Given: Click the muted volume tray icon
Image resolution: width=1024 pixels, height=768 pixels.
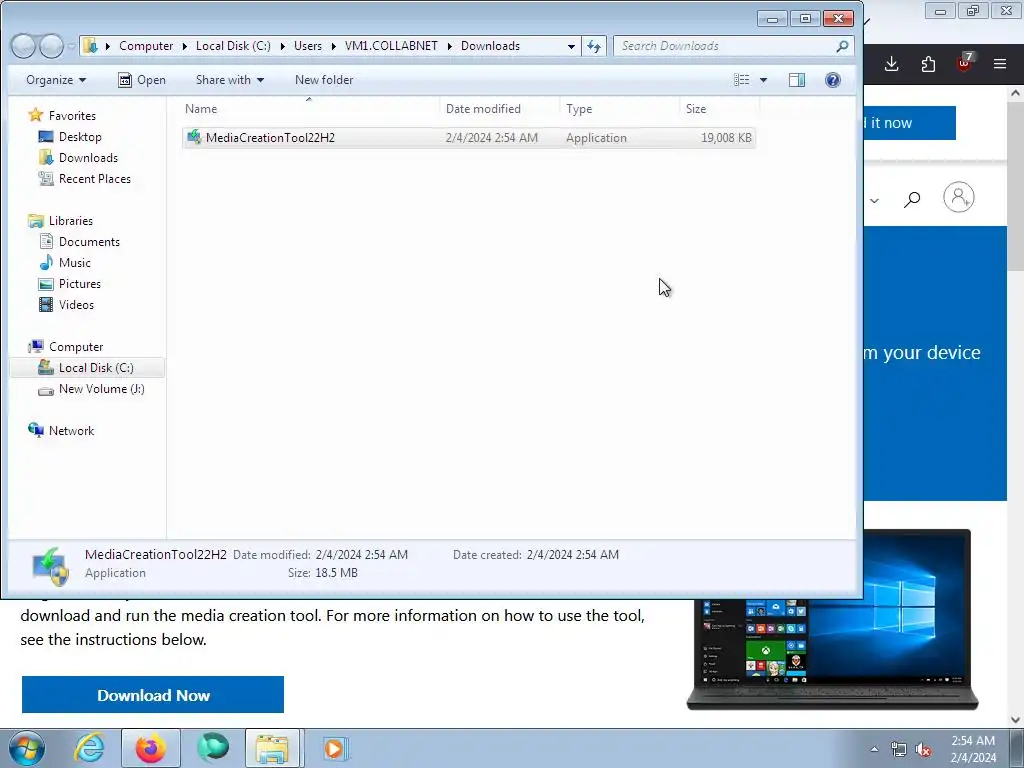Looking at the screenshot, I should pyautogui.click(x=923, y=750).
